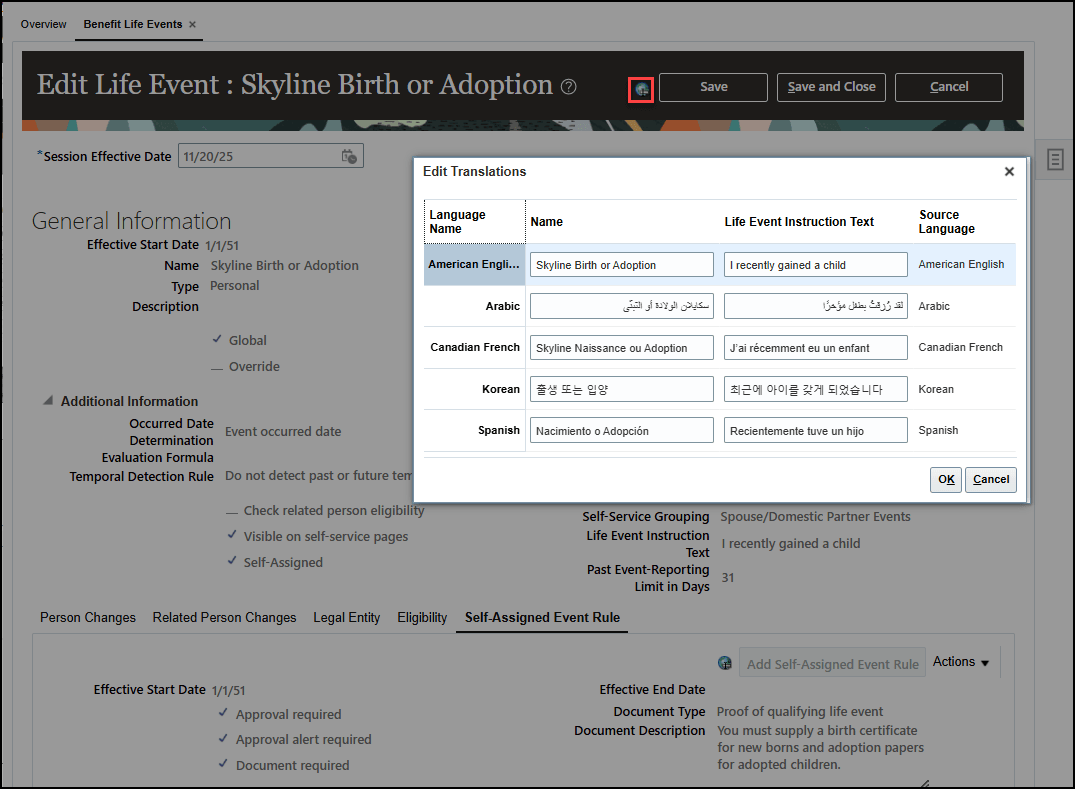Open translations editor via highlighted globe icon

pos(641,90)
